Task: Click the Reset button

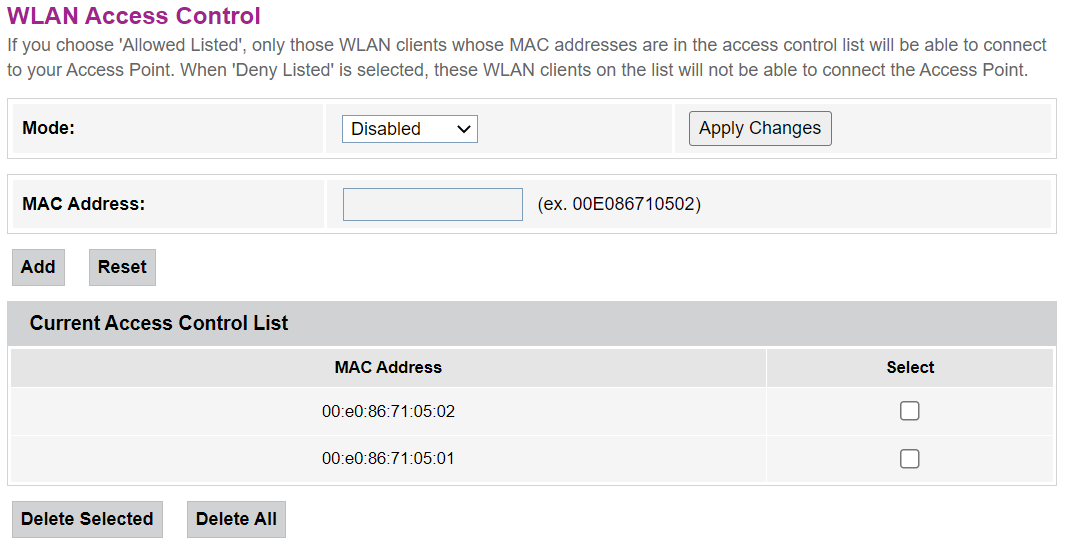Action: pyautogui.click(x=122, y=267)
